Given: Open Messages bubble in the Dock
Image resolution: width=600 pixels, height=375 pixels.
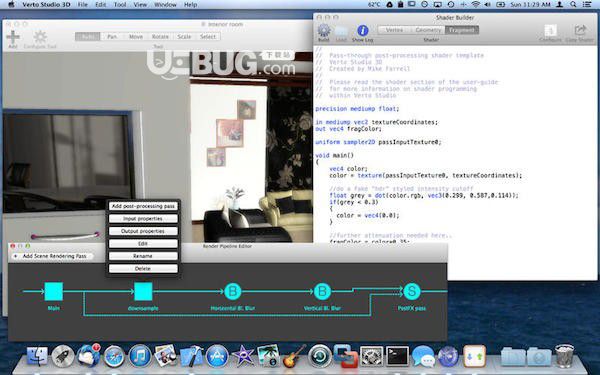Looking at the screenshot, I should (423, 356).
